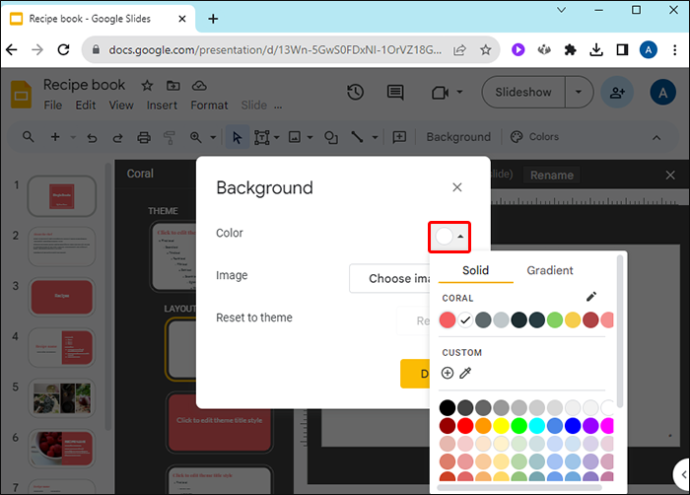The width and height of the screenshot is (690, 495).
Task: Click the Slideshow button
Action: click(523, 92)
